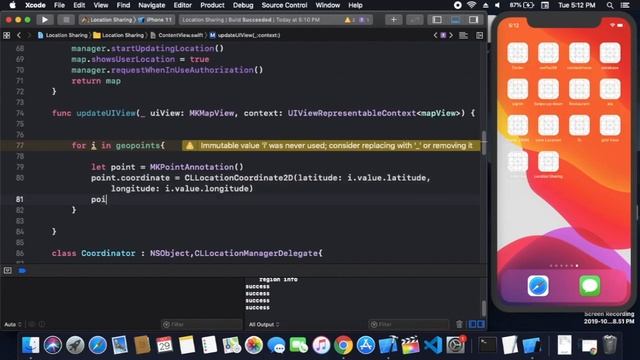640x360 pixels.
Task: Click the warning icon on line 77
Action: pyautogui.click(x=190, y=146)
